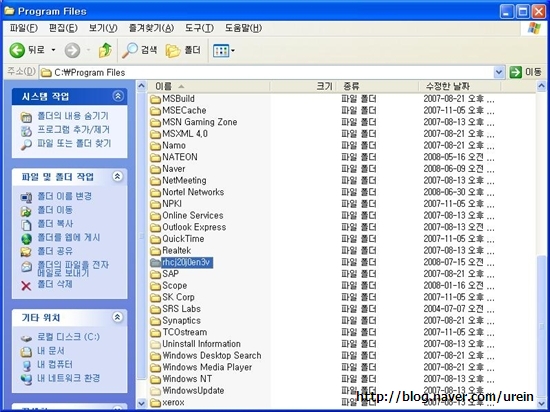Image resolution: width=550 pixels, height=412 pixels.
Task: Select the QuickTime folder icon
Action: click(155, 239)
